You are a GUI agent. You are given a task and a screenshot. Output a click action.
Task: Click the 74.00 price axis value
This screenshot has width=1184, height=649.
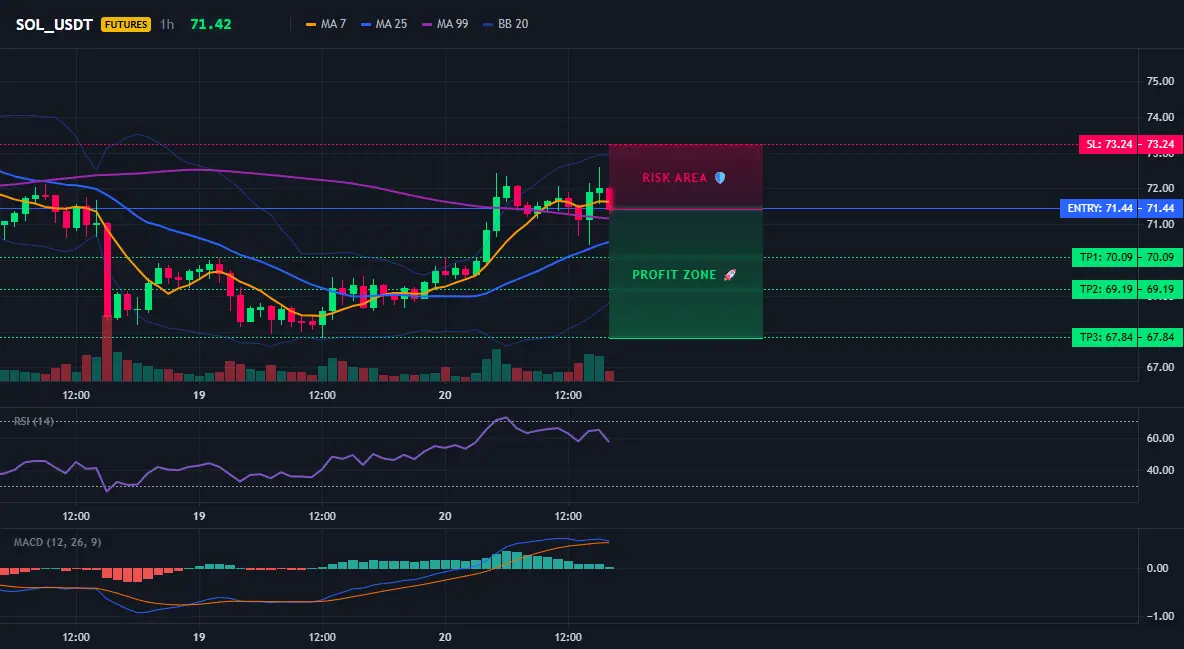tap(1160, 117)
